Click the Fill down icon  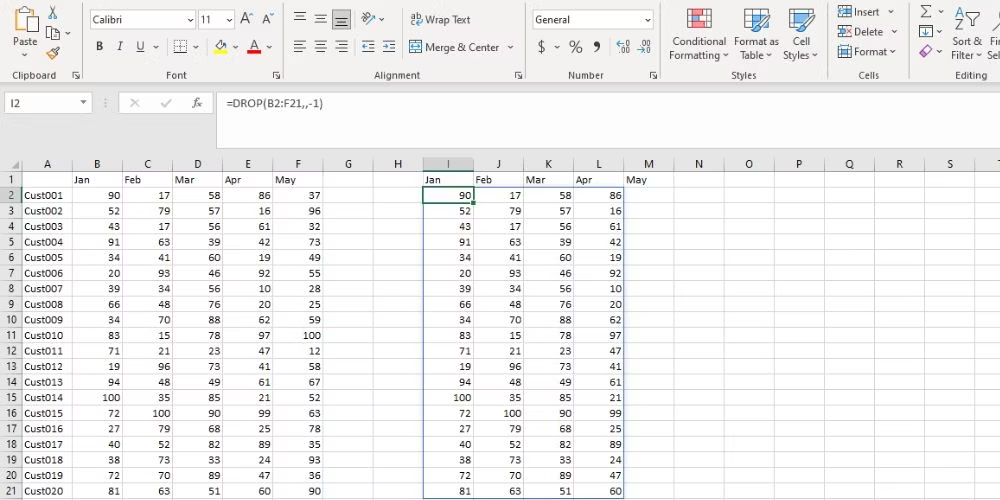(x=925, y=31)
